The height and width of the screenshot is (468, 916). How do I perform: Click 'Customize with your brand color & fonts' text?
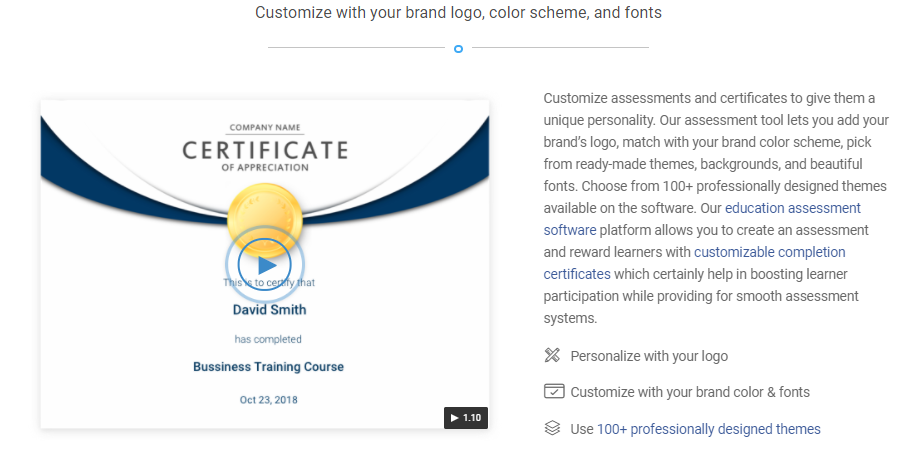pyautogui.click(x=690, y=392)
